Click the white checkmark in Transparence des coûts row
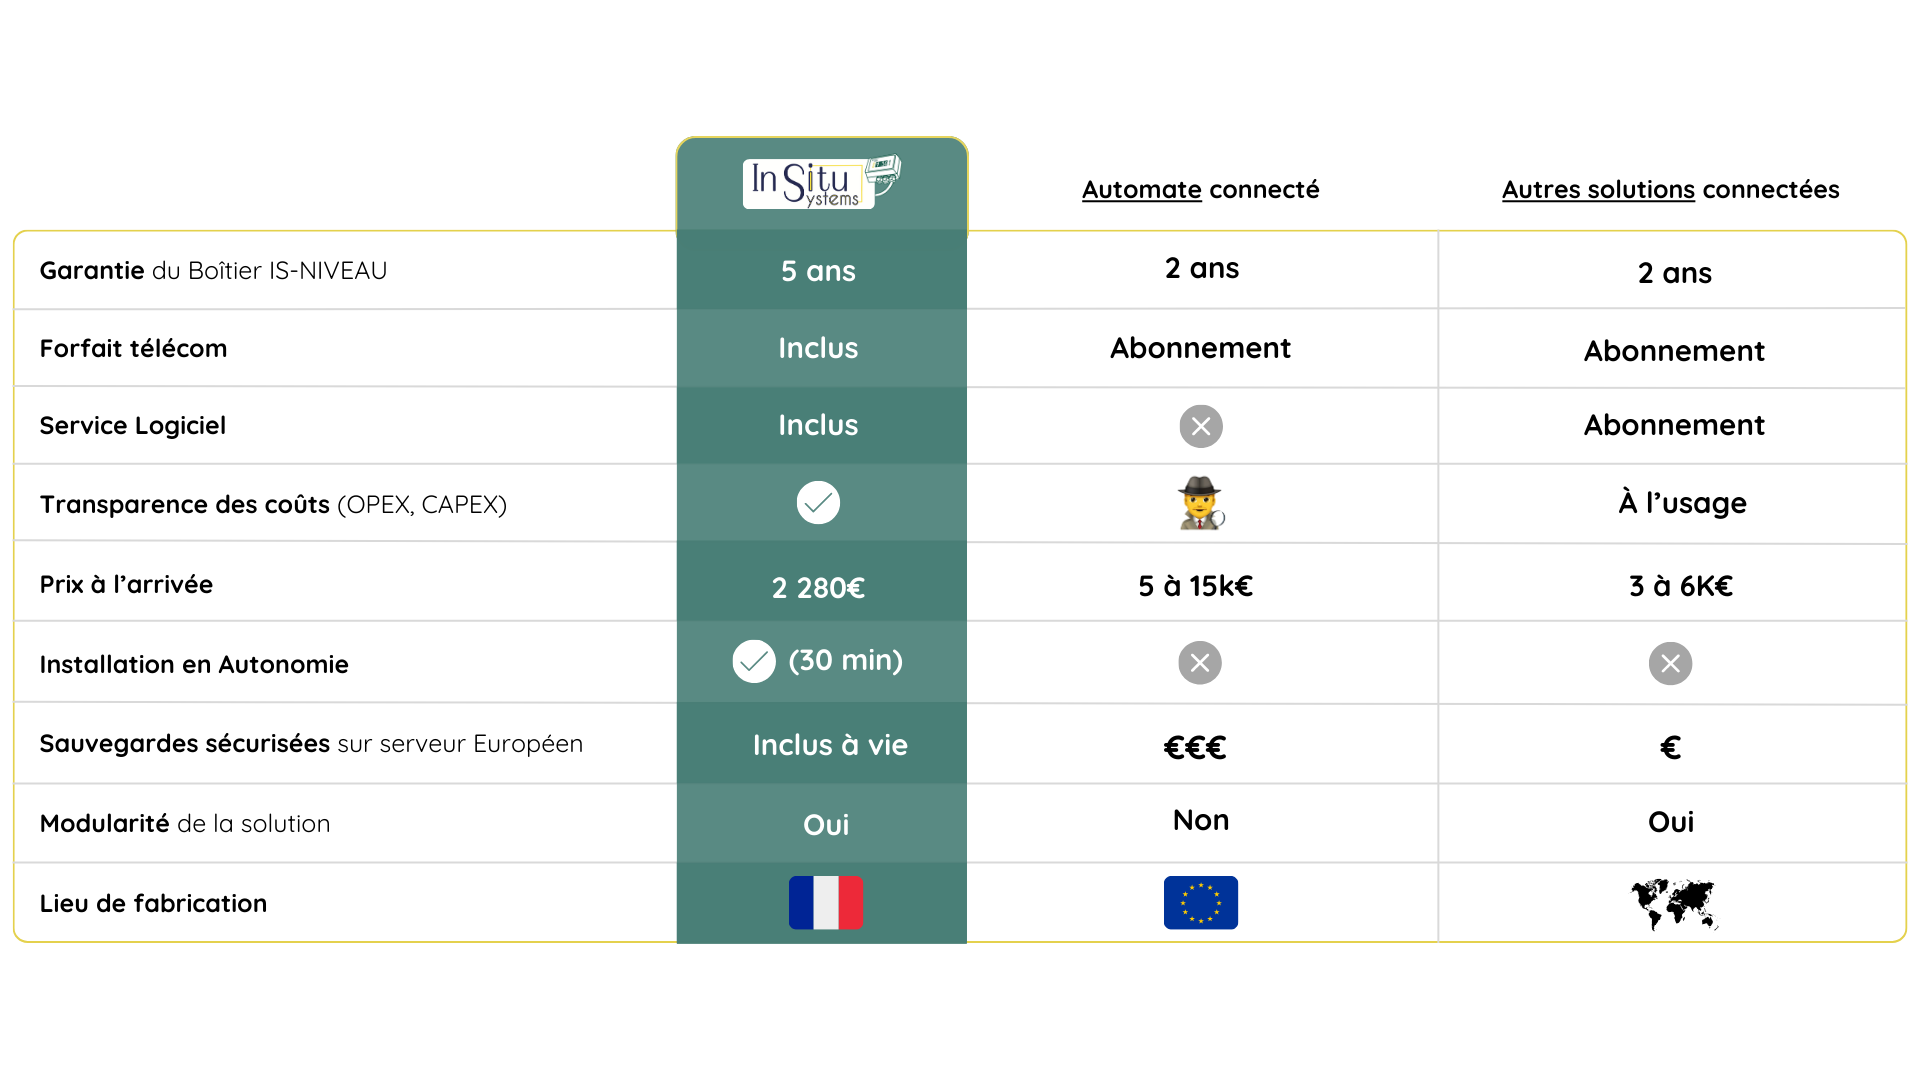Image resolution: width=1920 pixels, height=1080 pixels. pyautogui.click(x=818, y=503)
